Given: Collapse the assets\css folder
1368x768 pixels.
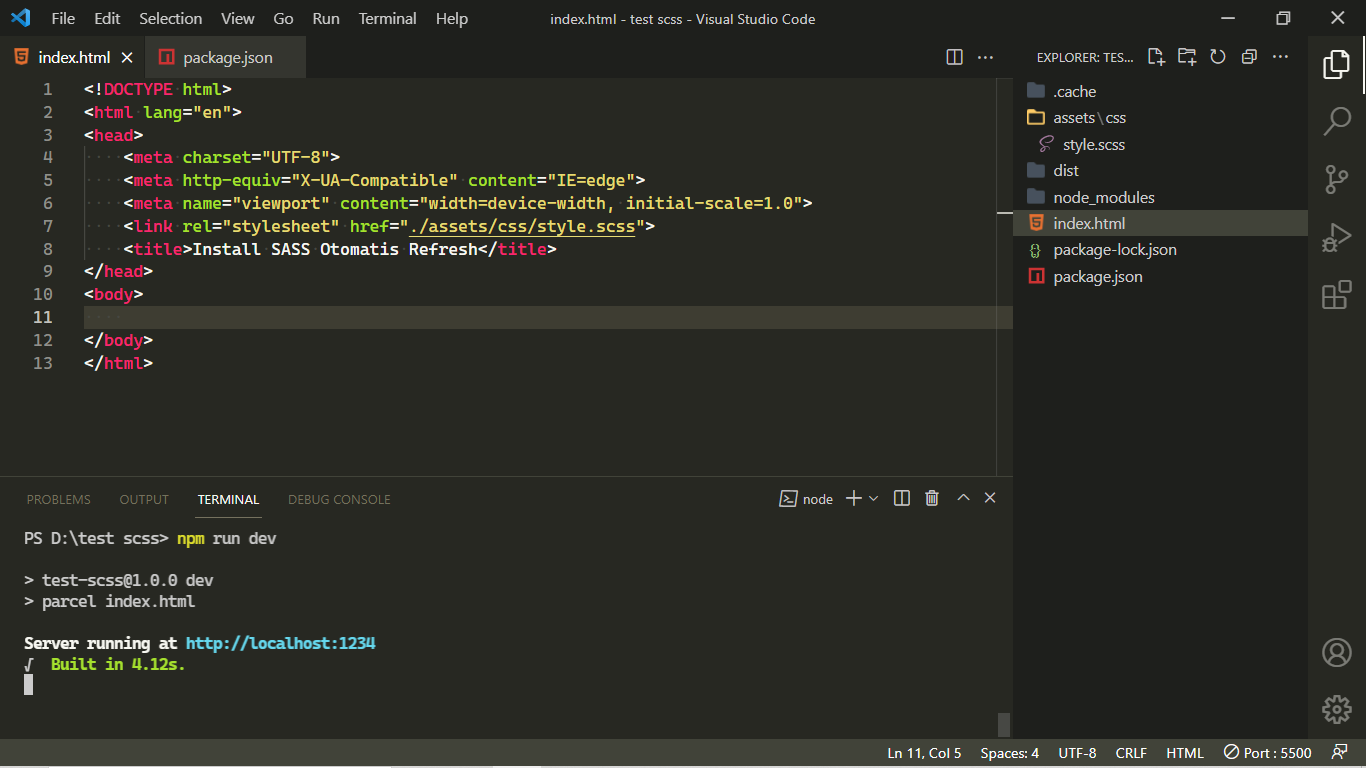Looking at the screenshot, I should tap(1160, 118).
